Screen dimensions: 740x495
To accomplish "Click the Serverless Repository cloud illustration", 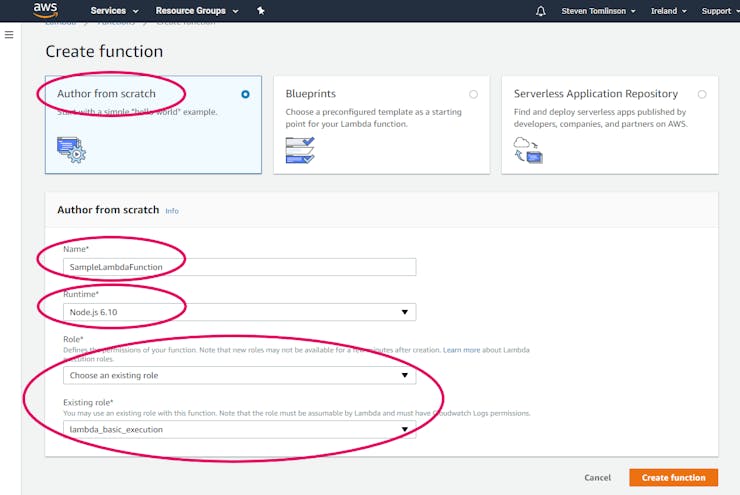I will pyautogui.click(x=528, y=150).
